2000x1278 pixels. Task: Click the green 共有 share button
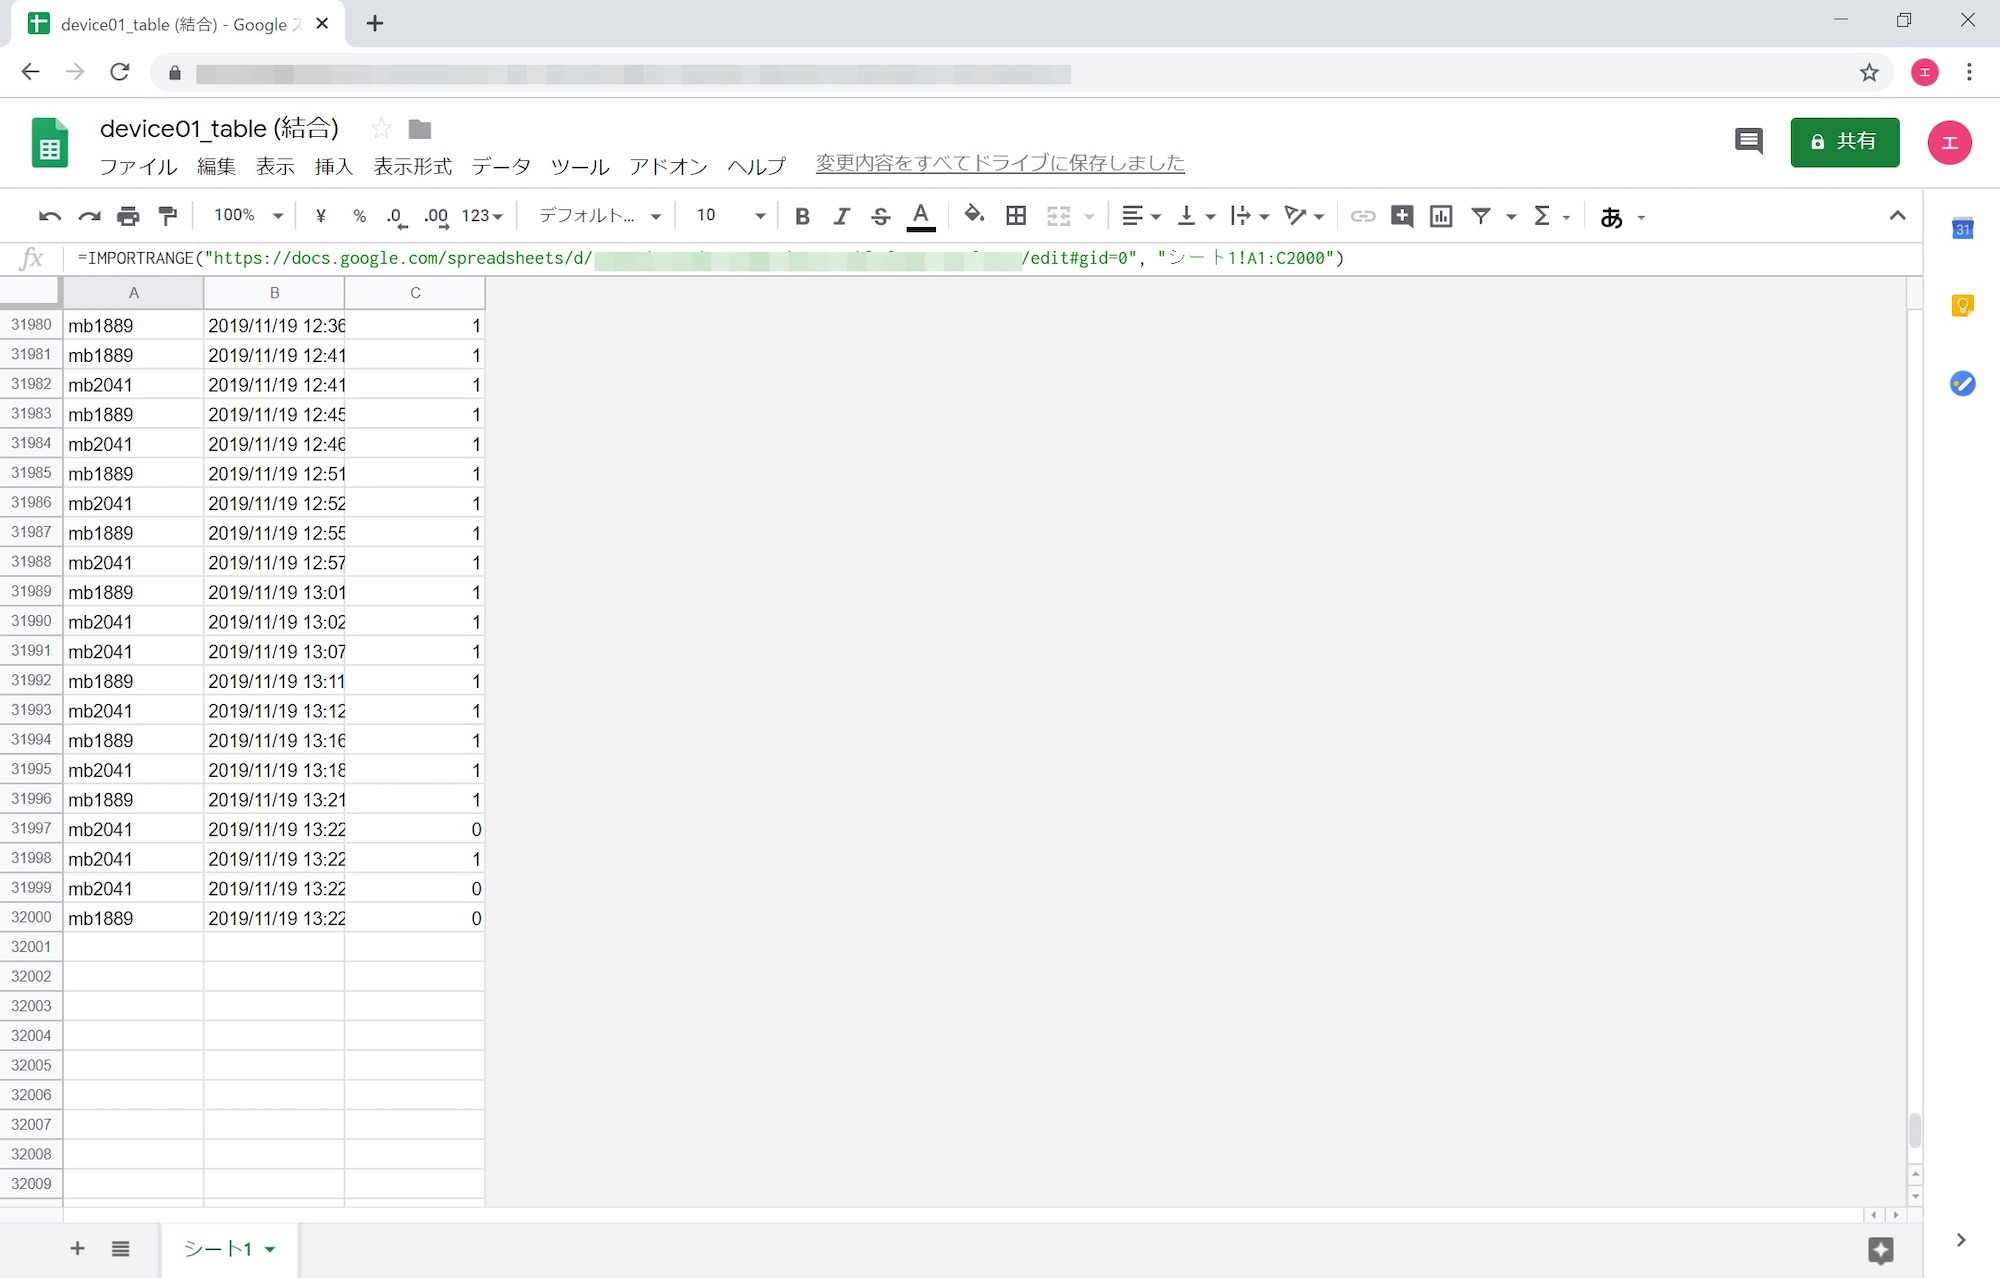point(1844,142)
